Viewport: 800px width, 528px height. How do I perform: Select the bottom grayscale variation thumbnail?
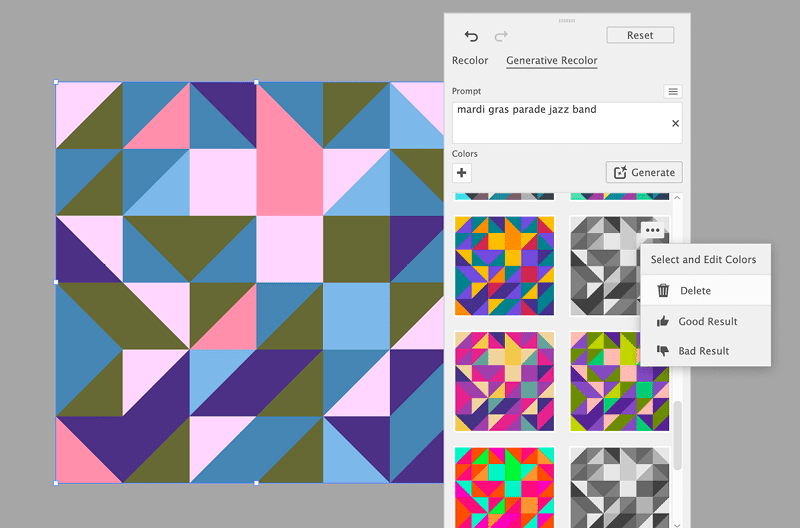coord(619,487)
